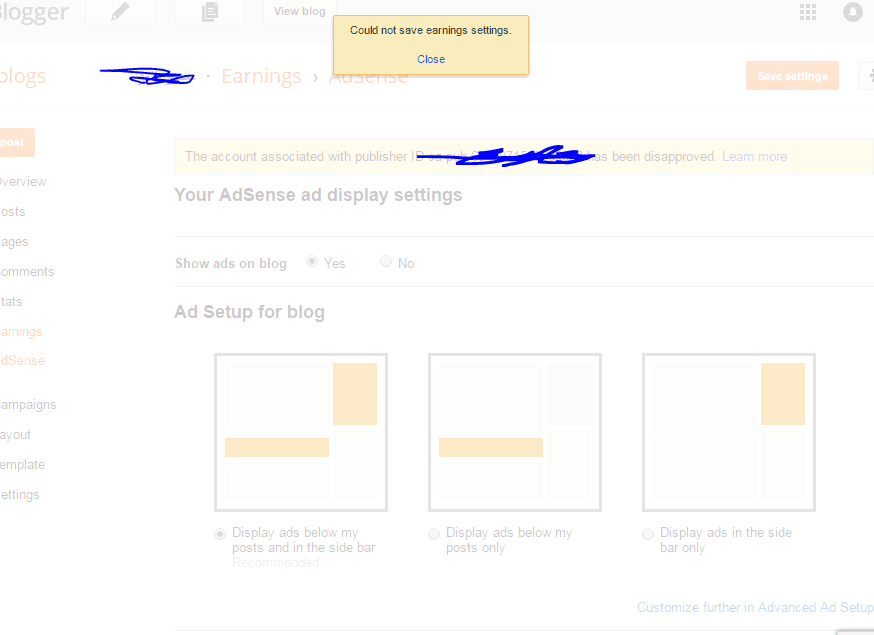
Task: Click the notifications bell icon
Action: 853,12
